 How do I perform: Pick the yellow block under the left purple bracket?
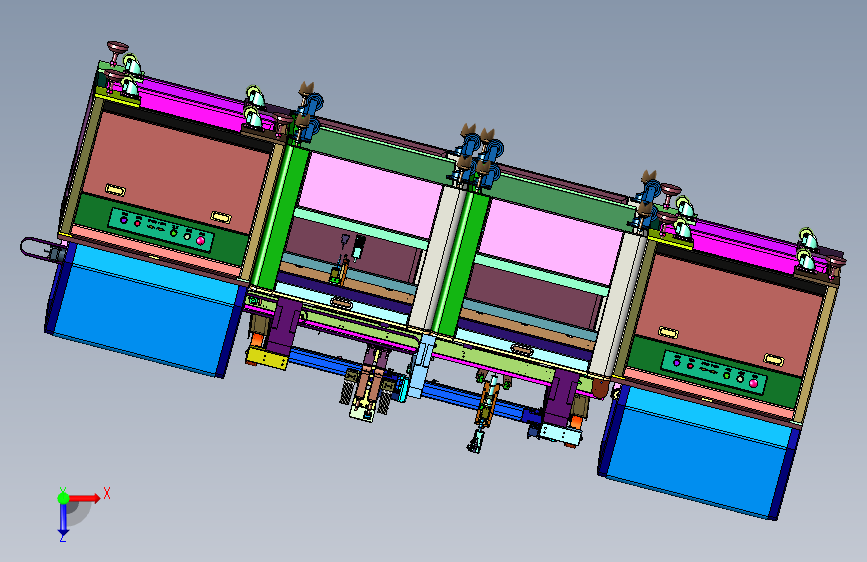[267, 358]
